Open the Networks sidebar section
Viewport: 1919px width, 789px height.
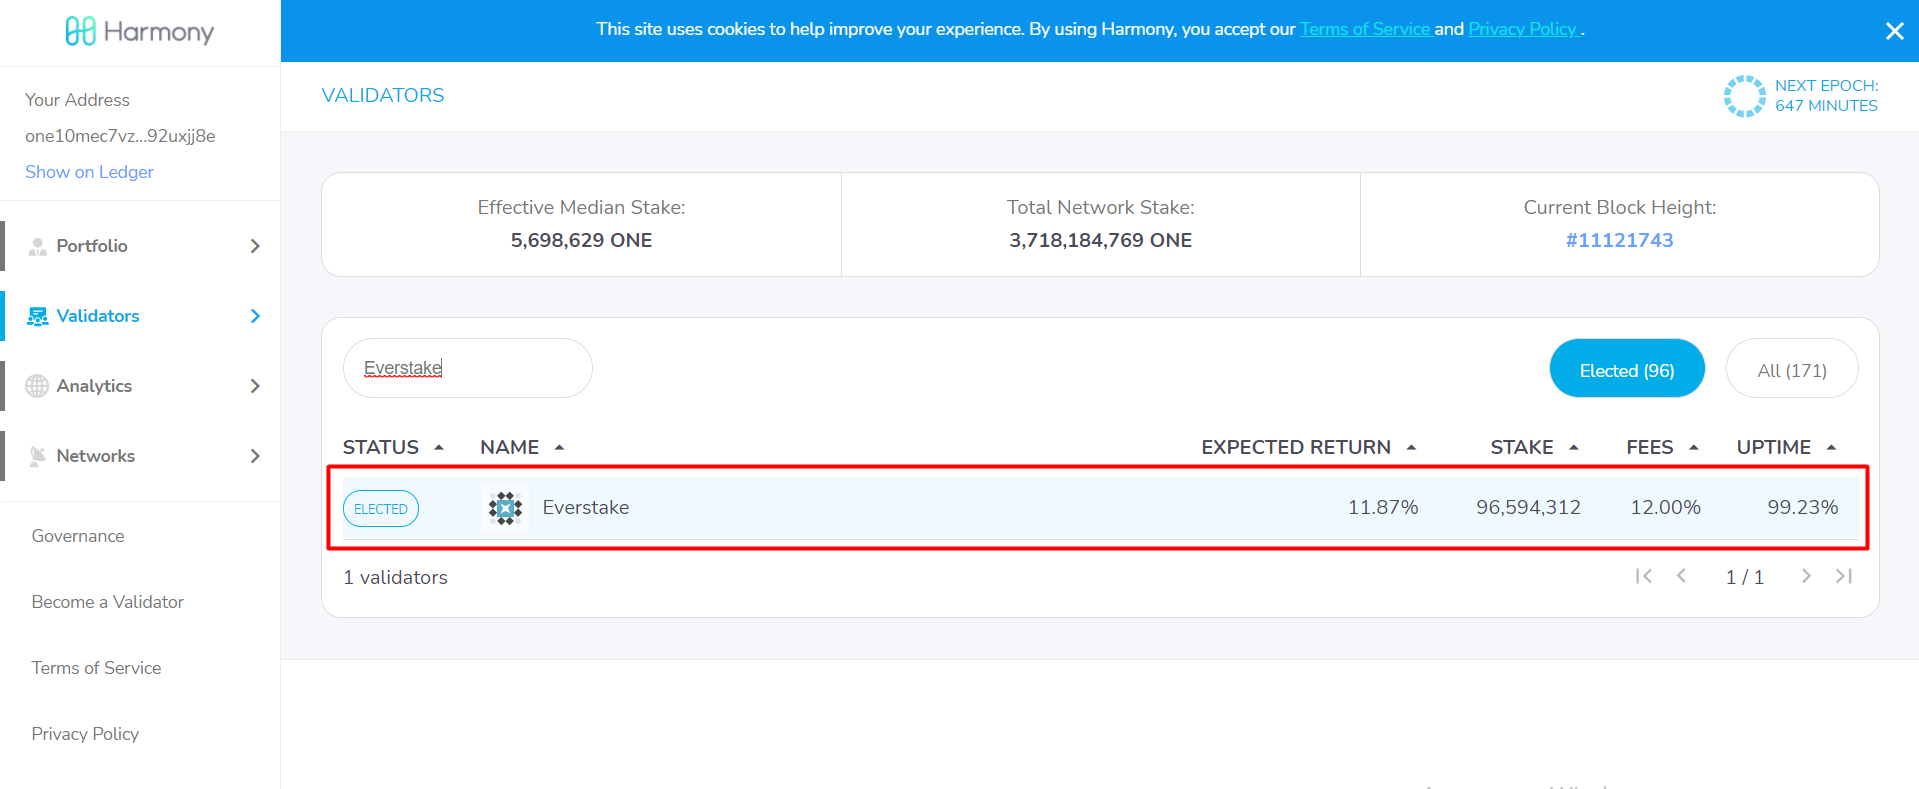click(x=140, y=456)
